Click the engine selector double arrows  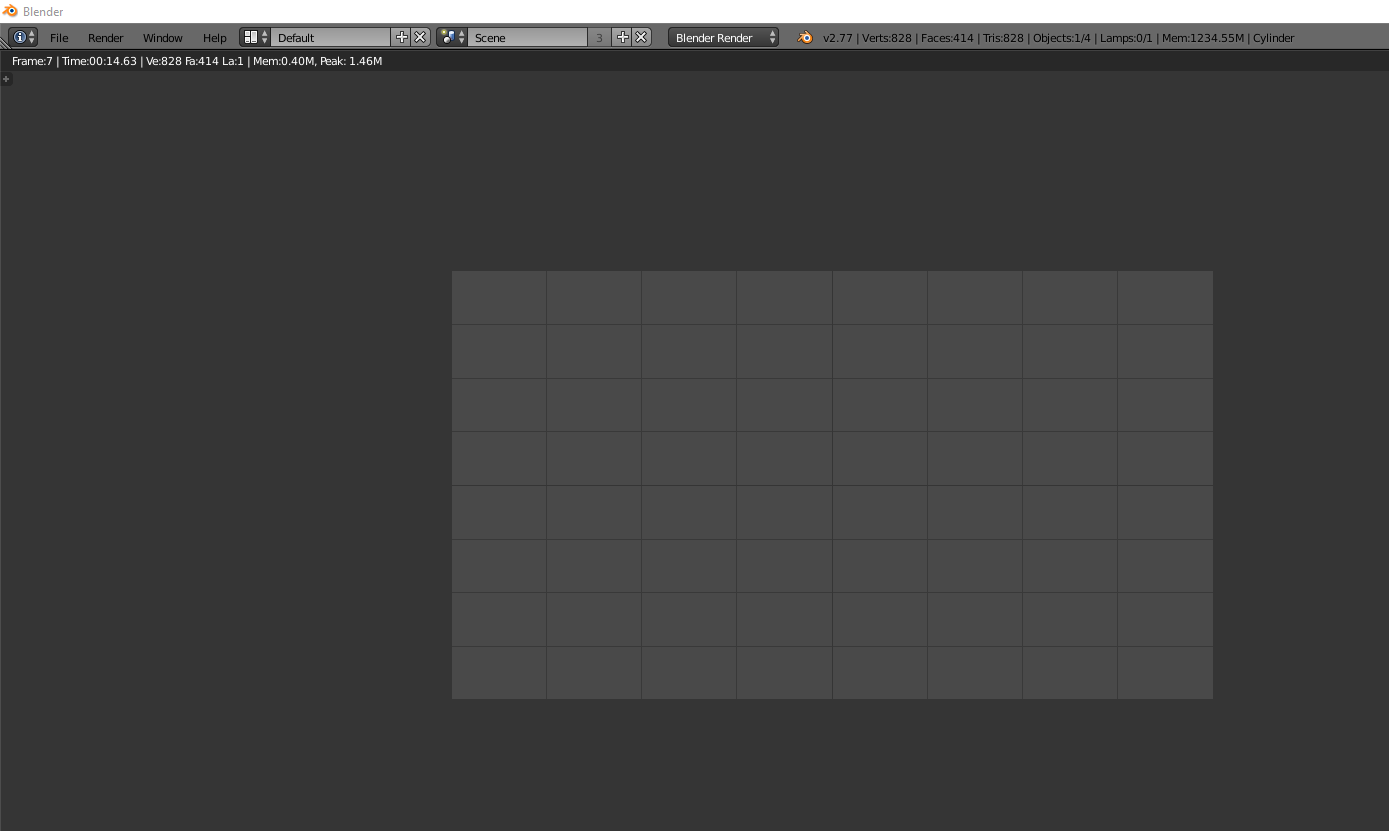point(770,37)
